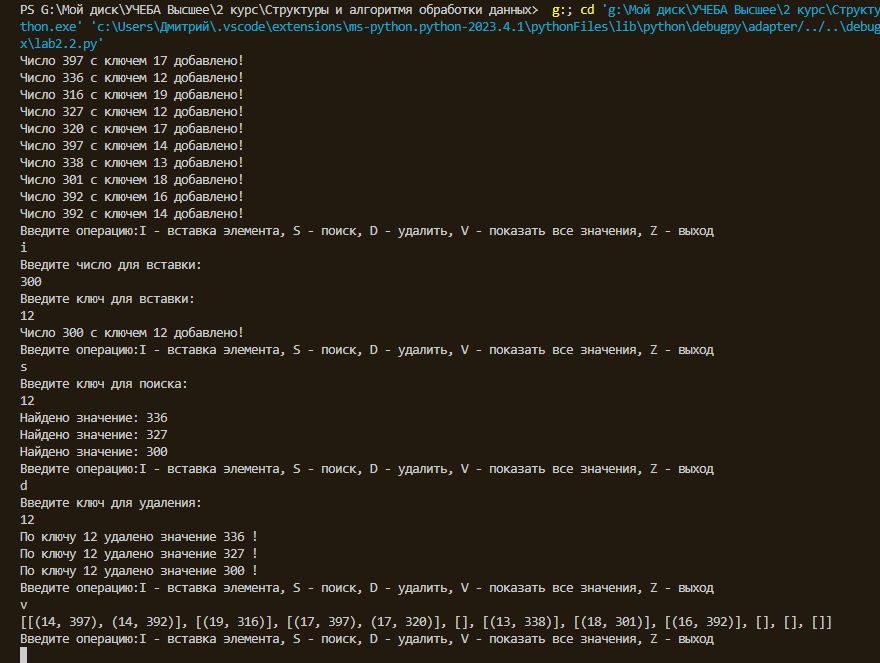Click the yellow 'cd' command in prompt line

588,10
